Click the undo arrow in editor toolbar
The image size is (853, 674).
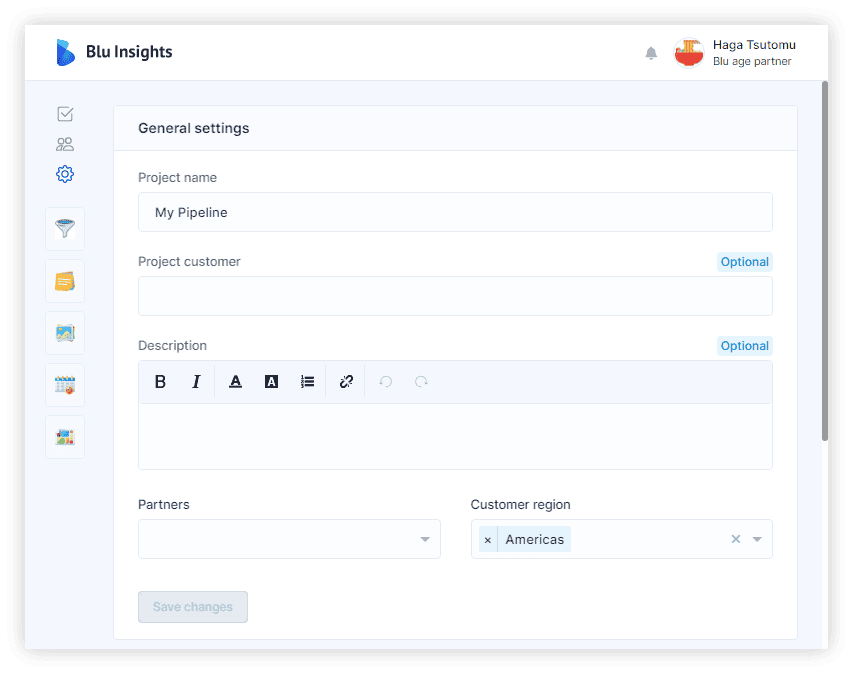pyautogui.click(x=386, y=382)
